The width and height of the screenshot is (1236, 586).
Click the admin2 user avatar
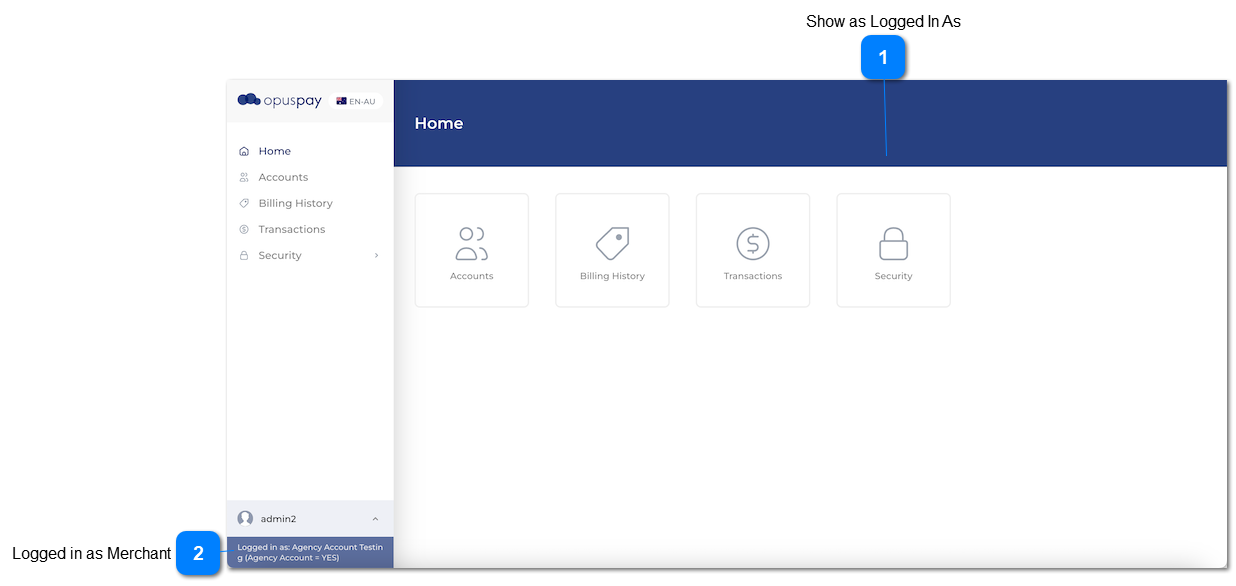pos(245,518)
